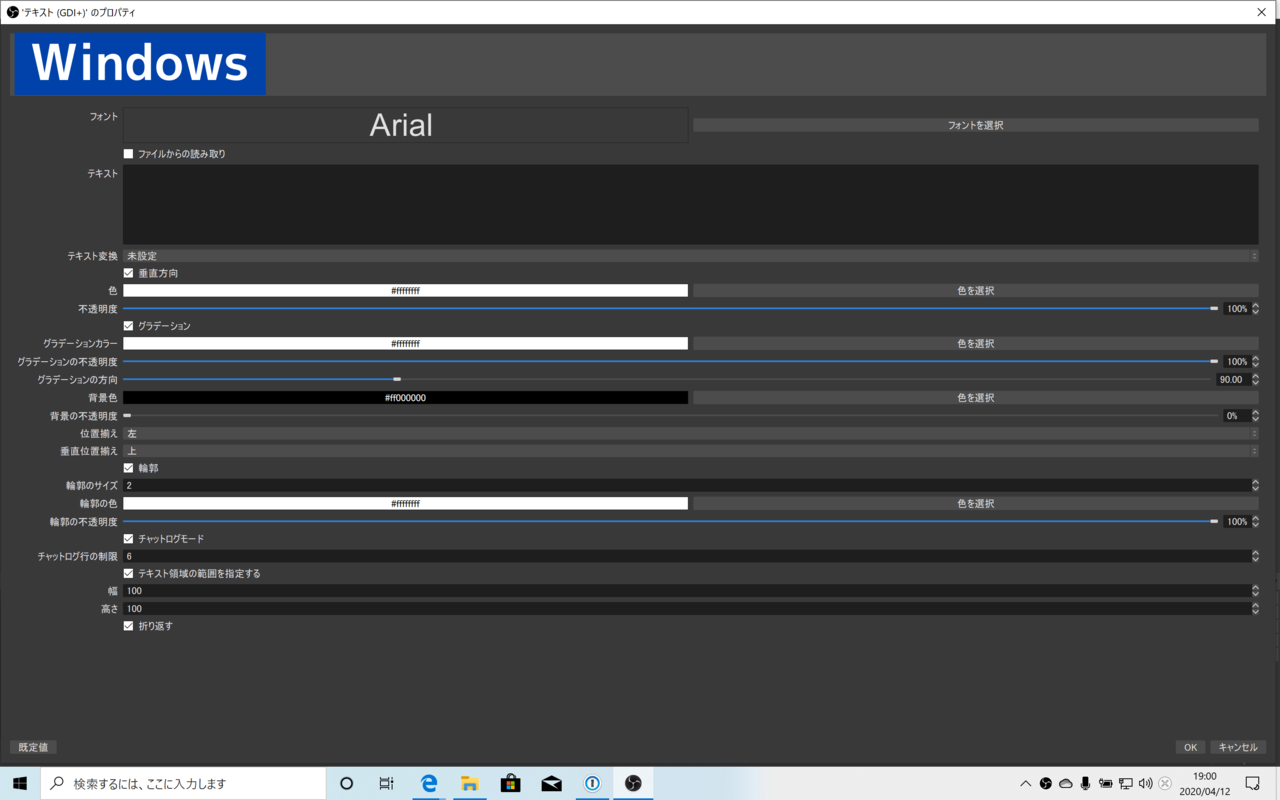
Task: Click the Arial font preview box
Action: click(x=405, y=125)
